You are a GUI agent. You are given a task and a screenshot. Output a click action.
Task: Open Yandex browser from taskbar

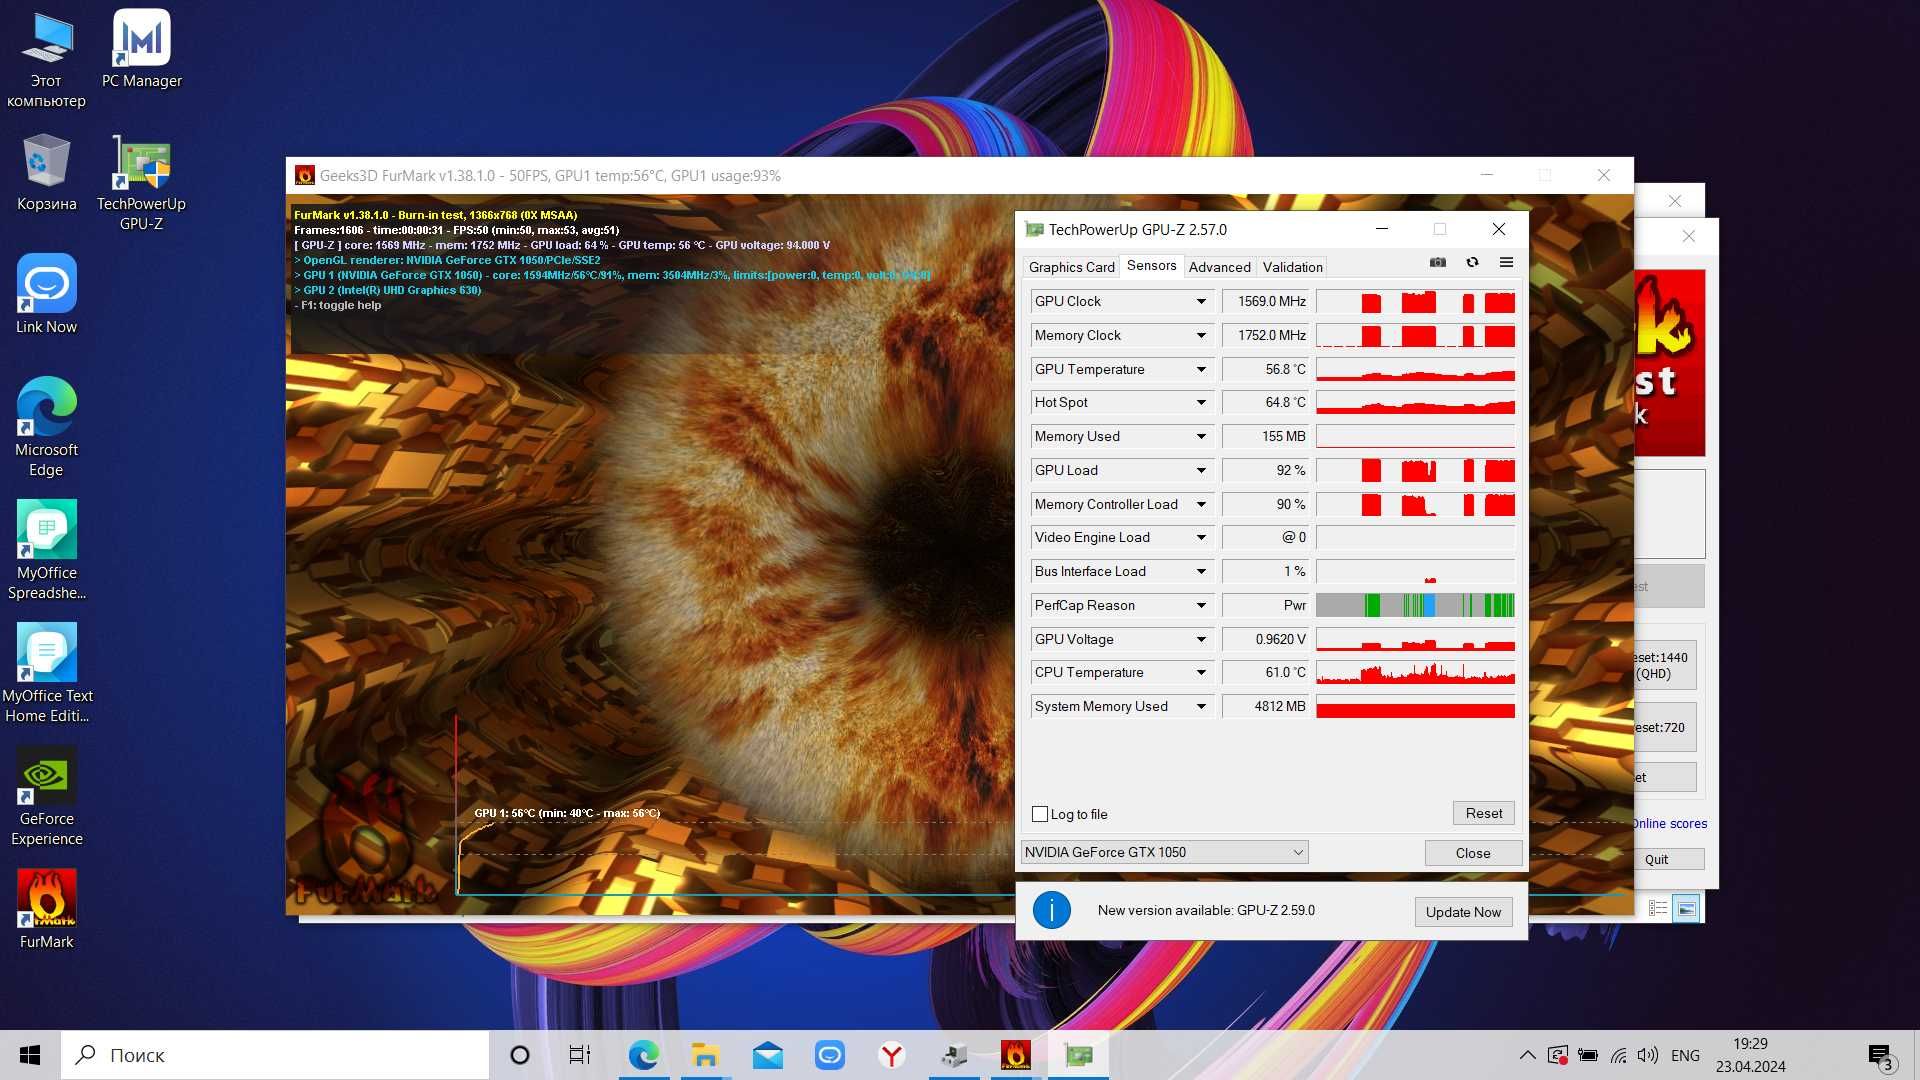[892, 1055]
